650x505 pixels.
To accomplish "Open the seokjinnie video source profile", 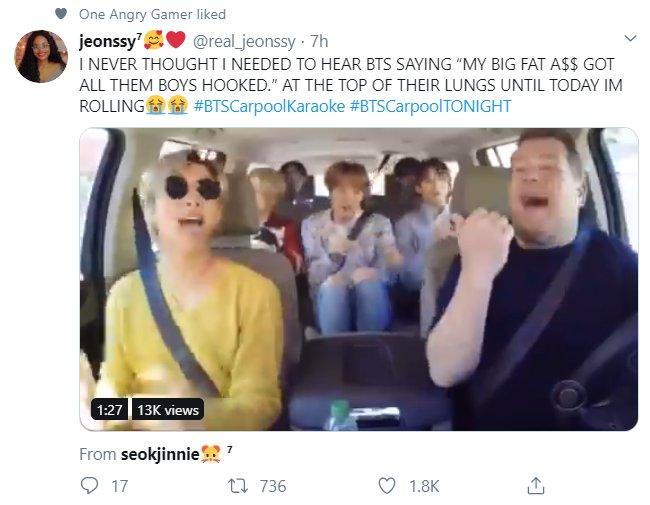I will pos(160,454).
